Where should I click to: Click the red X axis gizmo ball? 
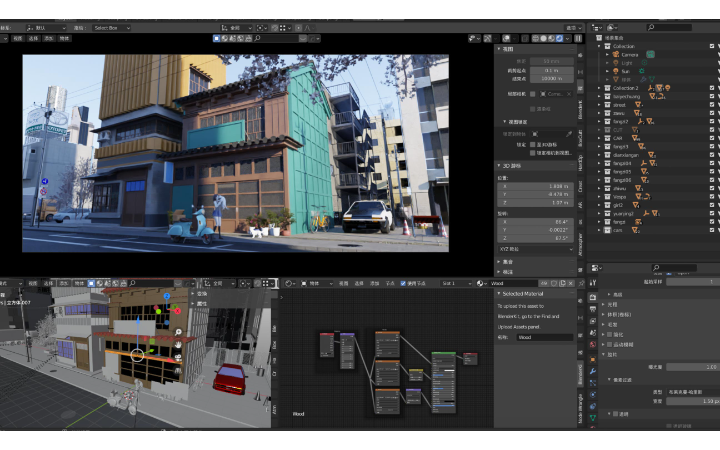177,311
